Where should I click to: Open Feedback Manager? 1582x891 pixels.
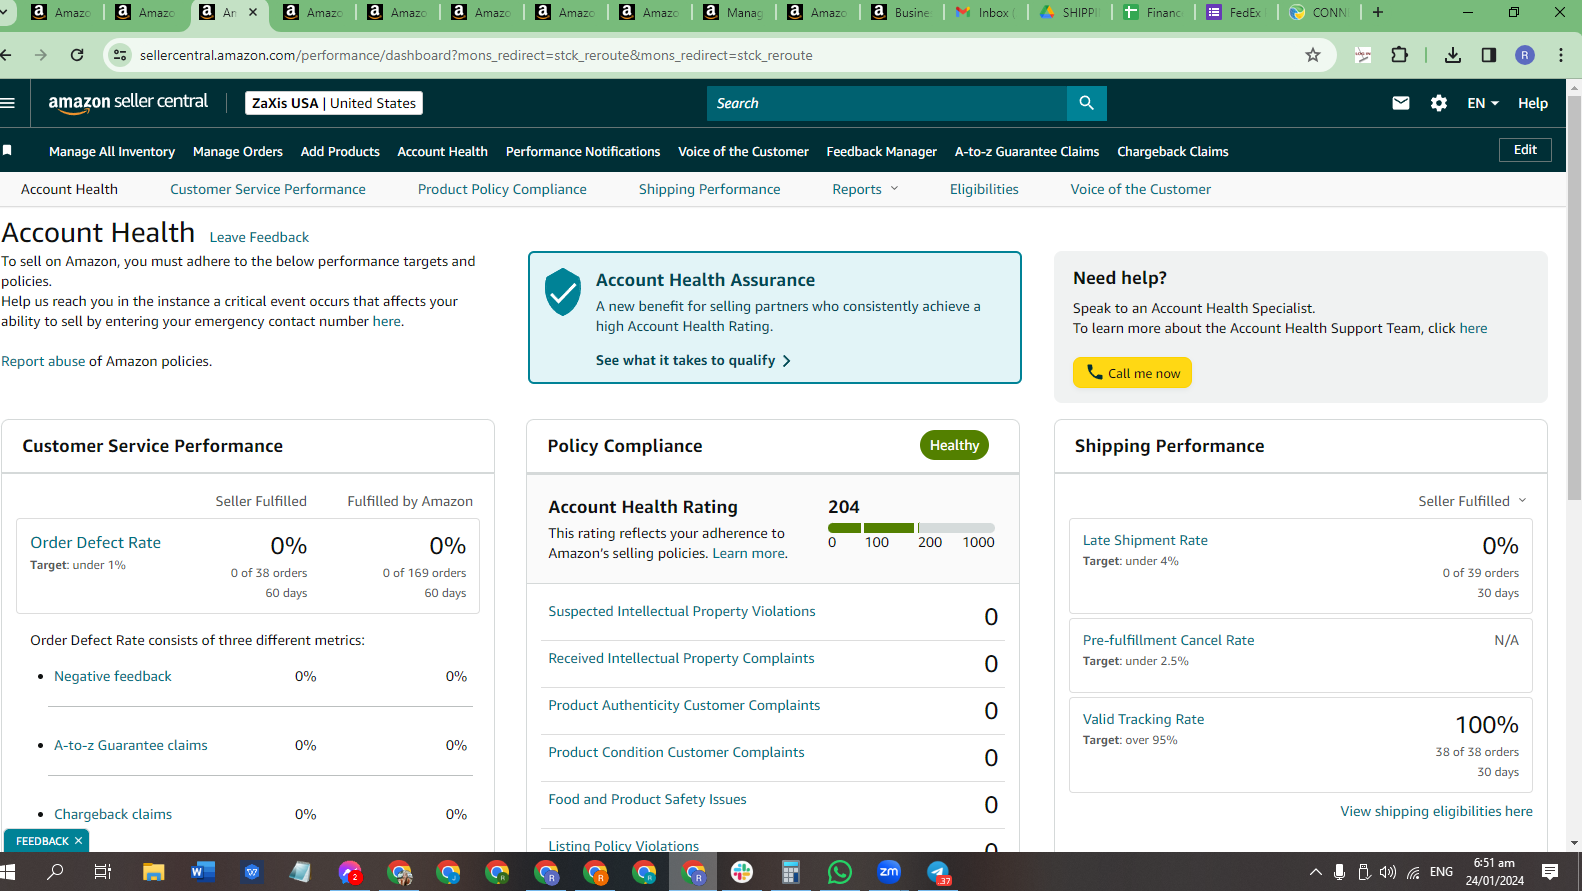[x=881, y=151]
